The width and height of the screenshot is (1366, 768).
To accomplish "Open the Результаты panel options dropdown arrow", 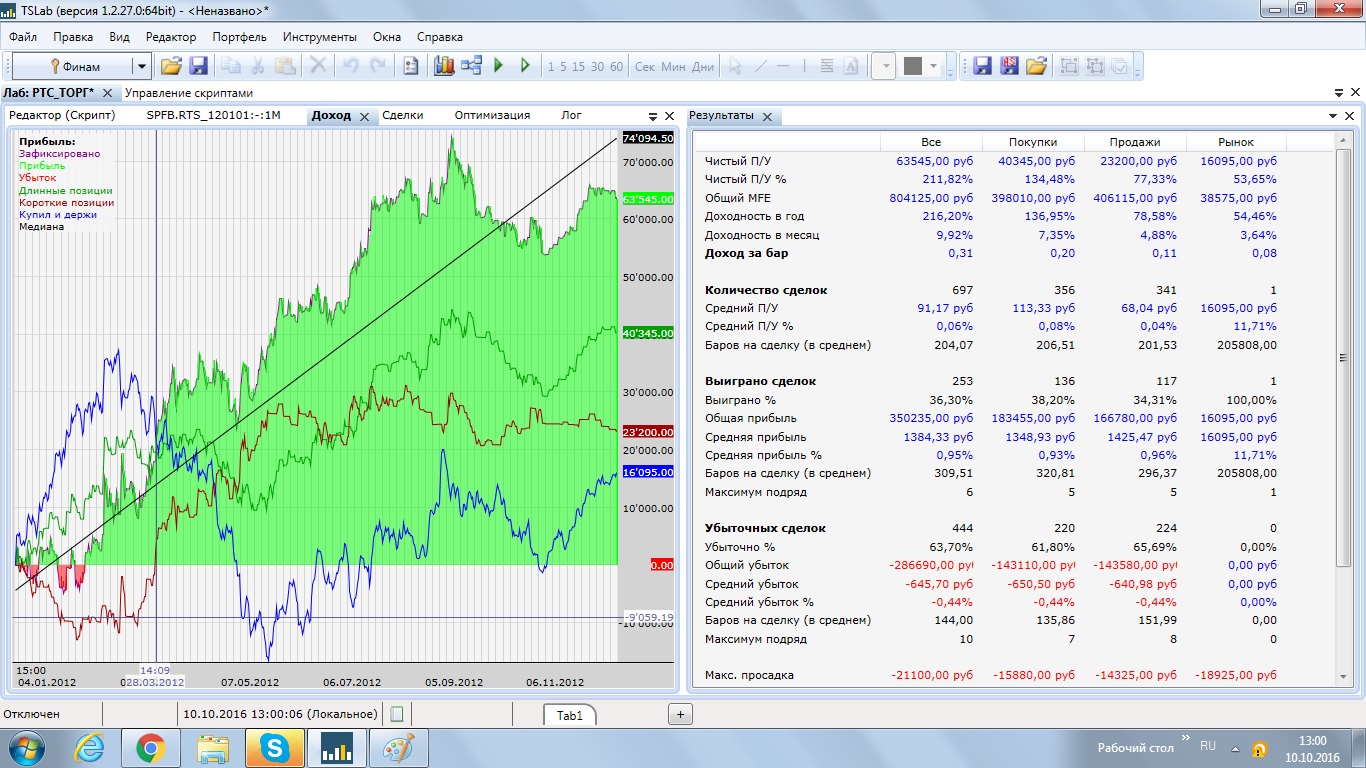I will point(1333,116).
